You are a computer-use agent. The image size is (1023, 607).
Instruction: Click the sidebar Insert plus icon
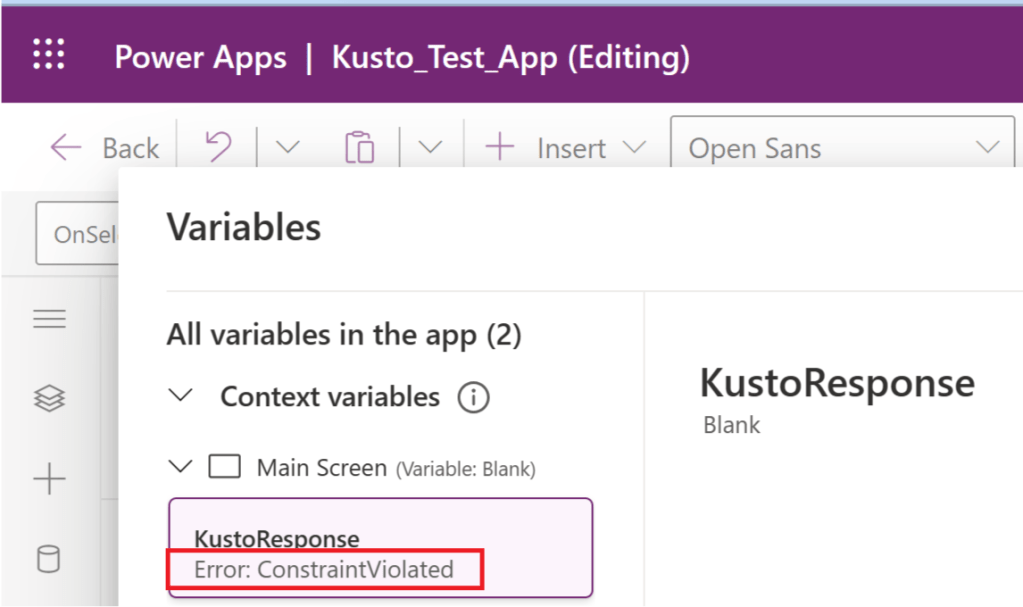pyautogui.click(x=50, y=480)
